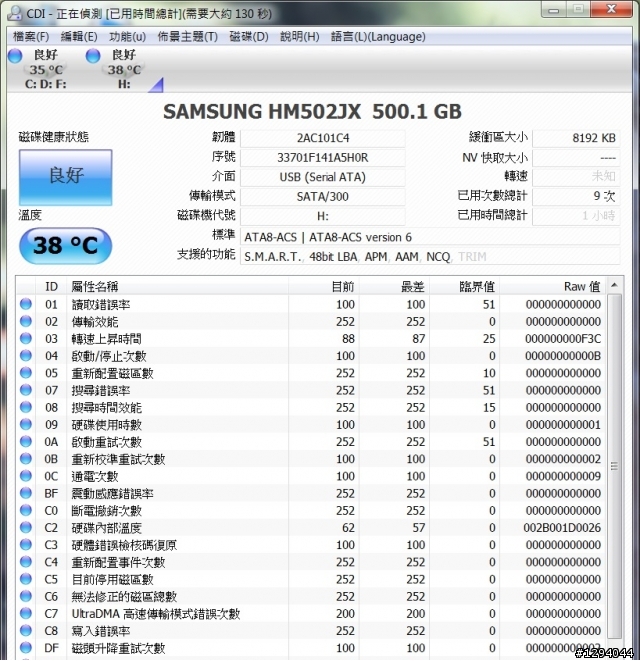Click status icon for attribute 07 搜尋錯誤率
The image size is (640, 661).
coord(26,390)
